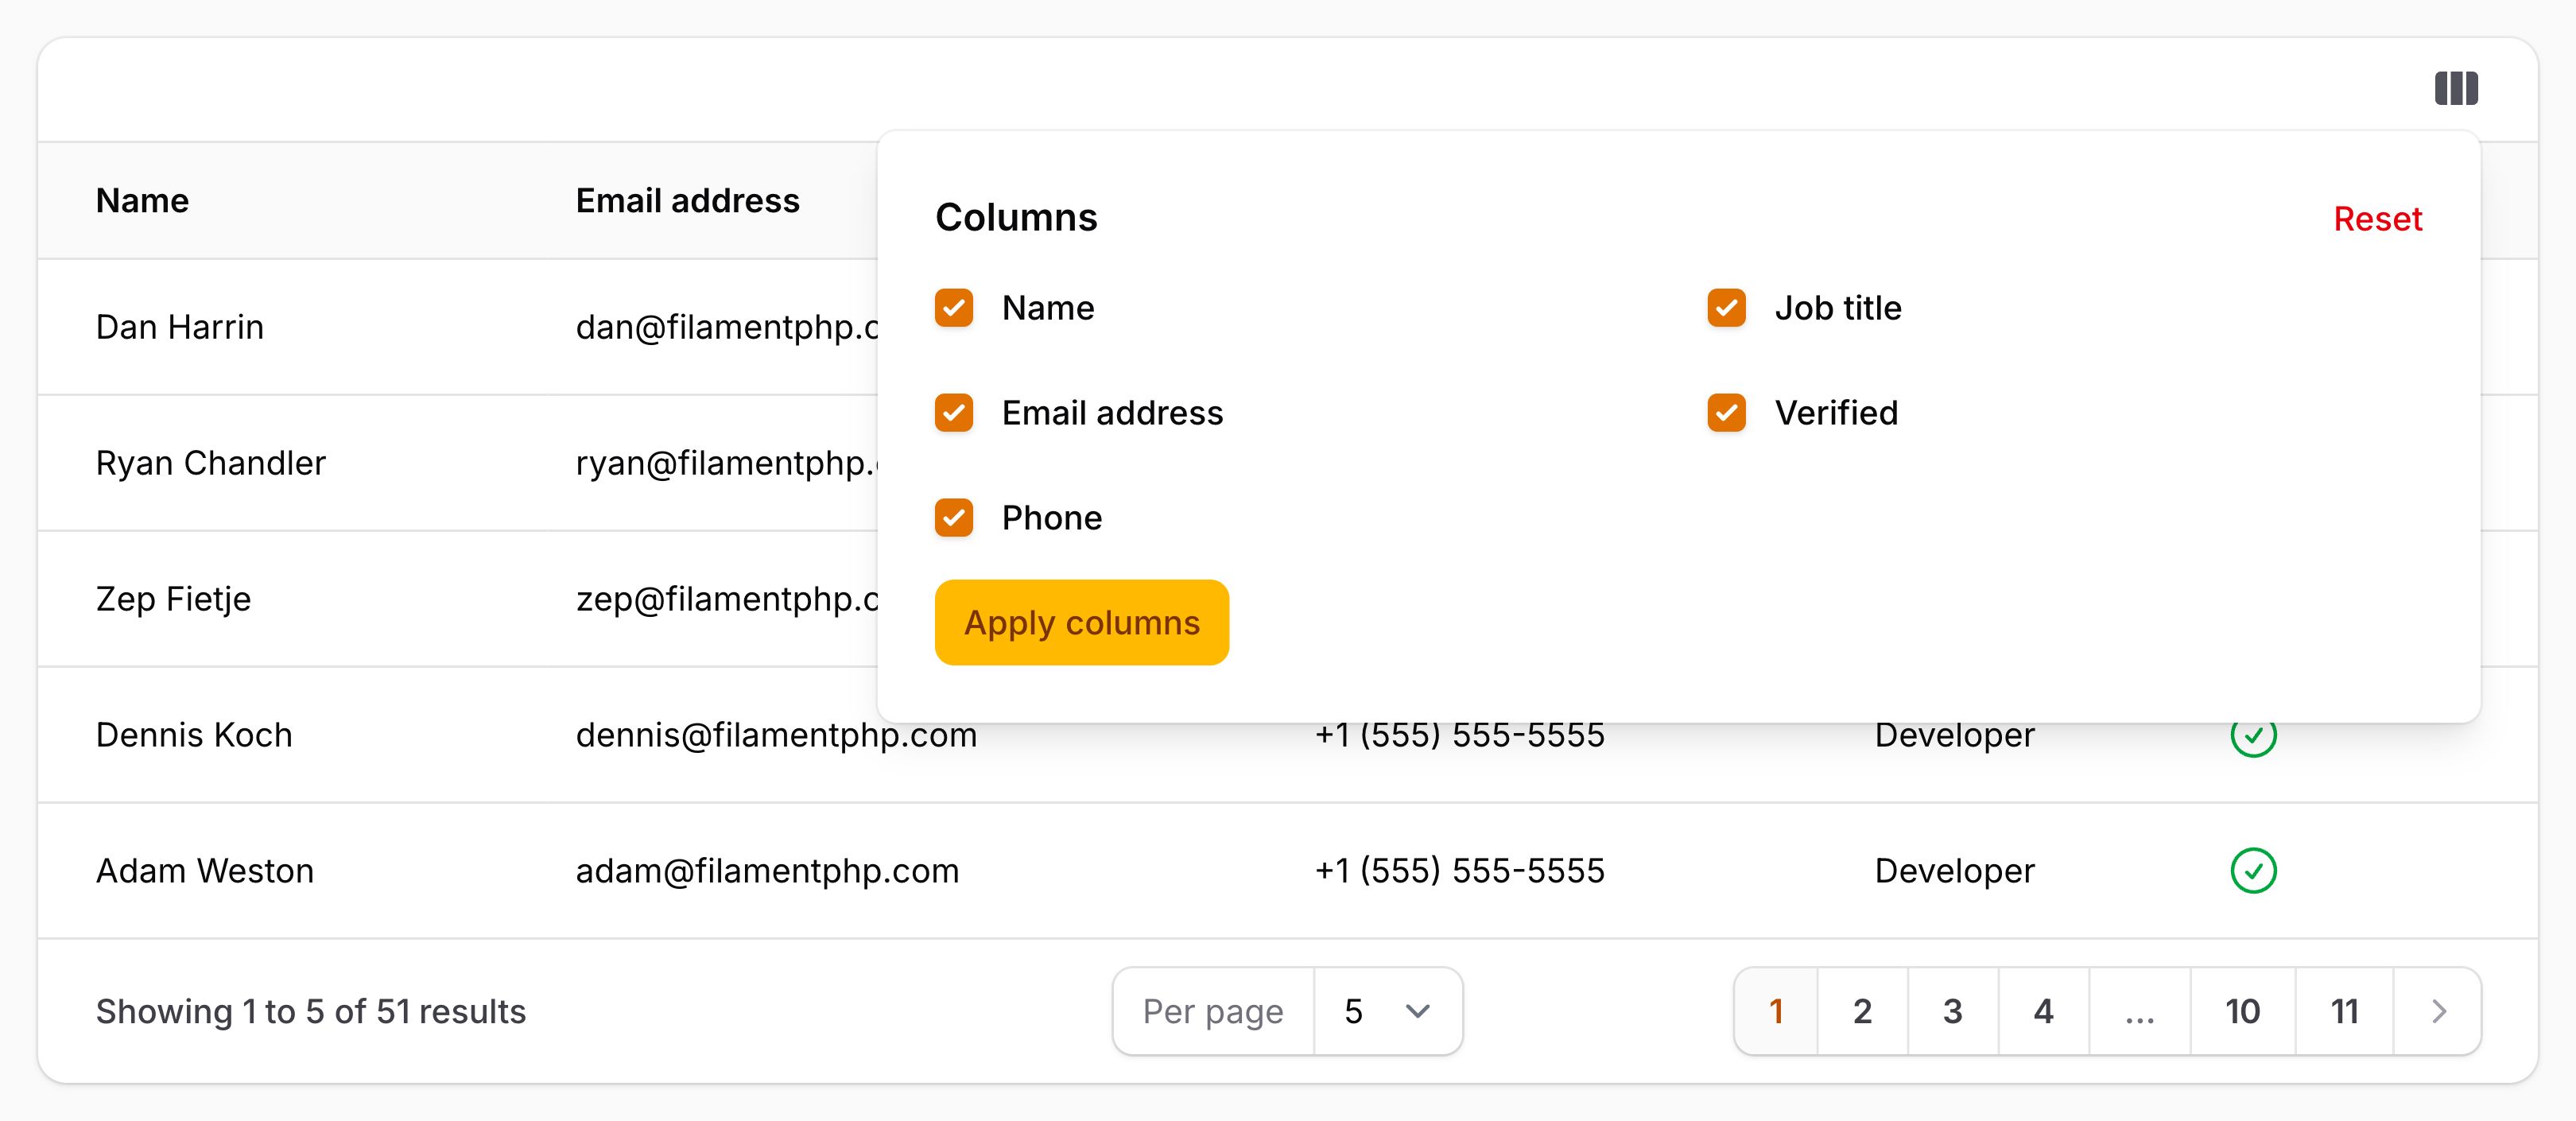The height and width of the screenshot is (1121, 2576).
Task: Click the Zep Fietje name cell
Action: [174, 599]
